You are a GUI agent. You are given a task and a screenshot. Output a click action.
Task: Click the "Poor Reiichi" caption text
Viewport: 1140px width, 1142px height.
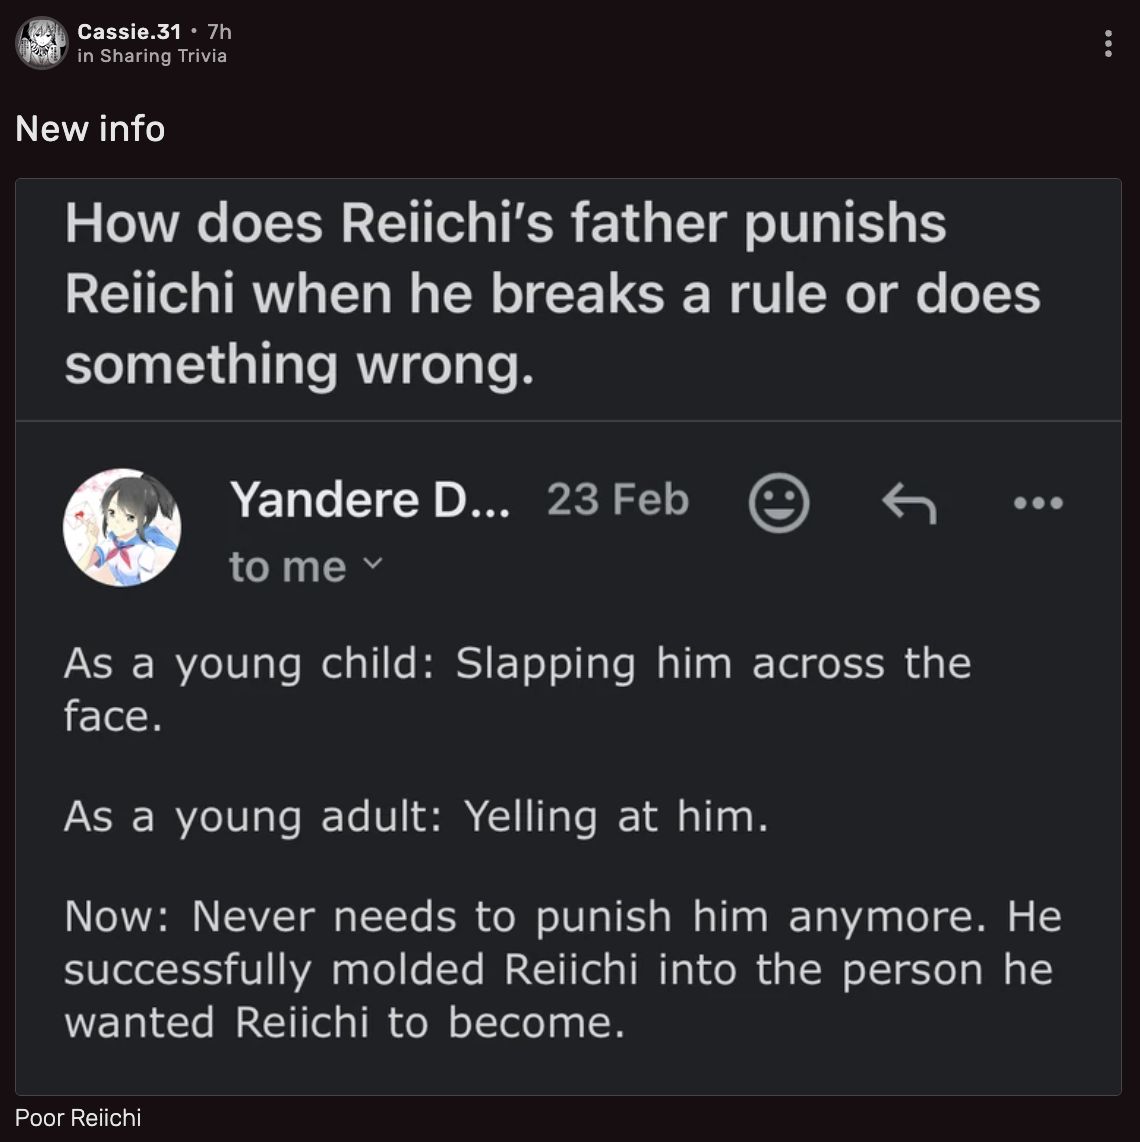(x=78, y=1118)
